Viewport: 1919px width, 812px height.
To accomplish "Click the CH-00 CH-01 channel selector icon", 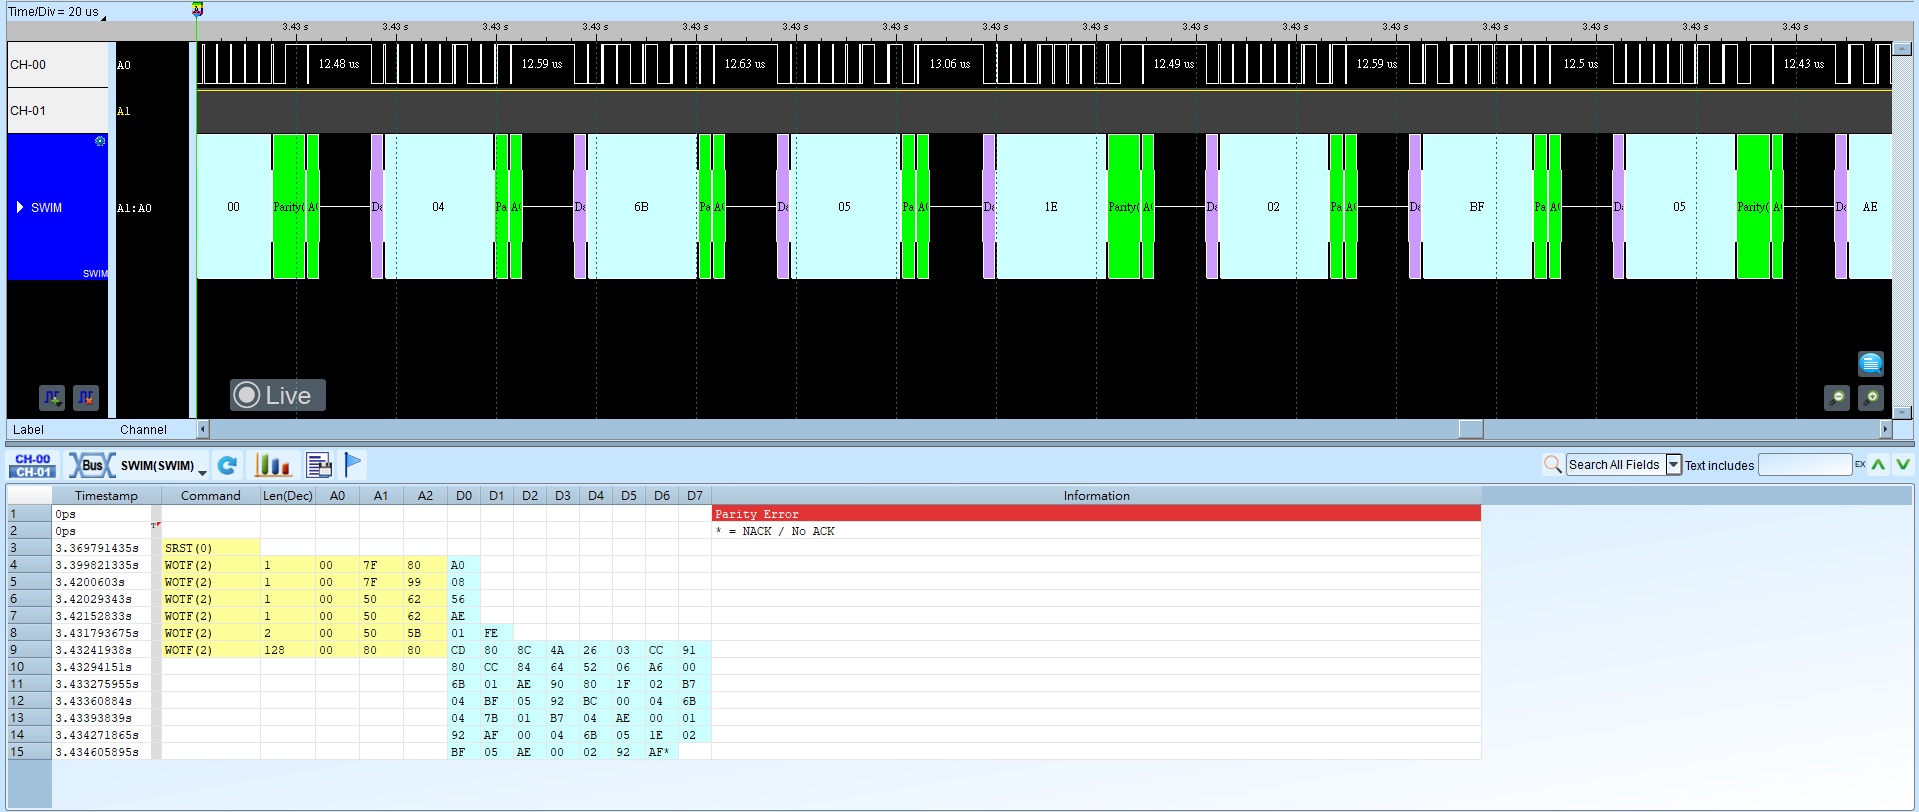I will [x=33, y=465].
